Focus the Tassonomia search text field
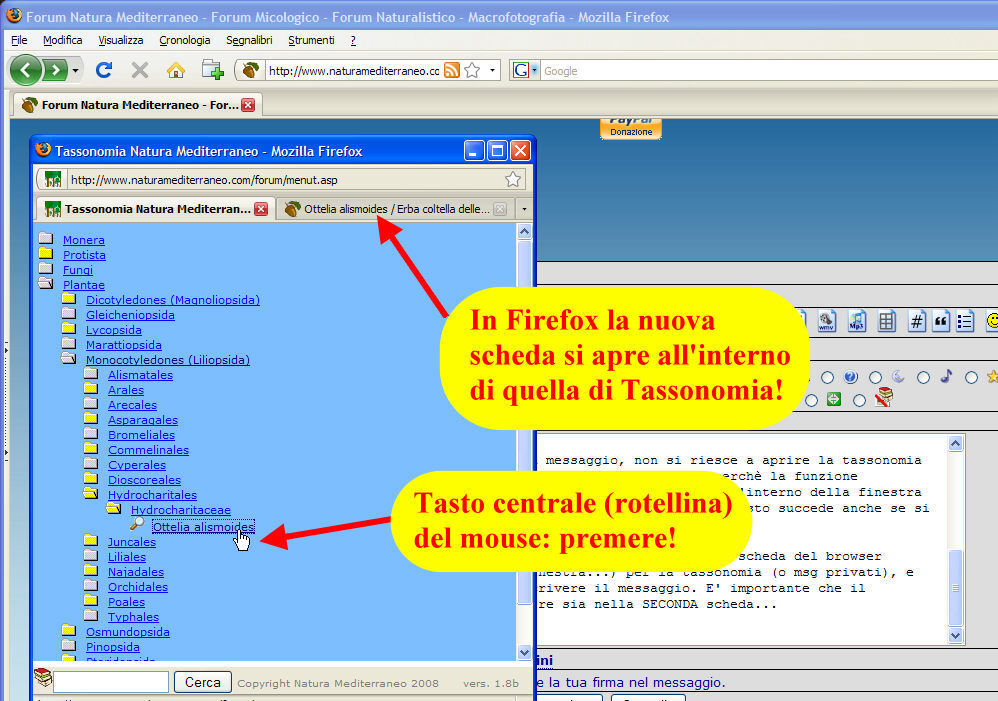The height and width of the screenshot is (701, 998). 111,682
